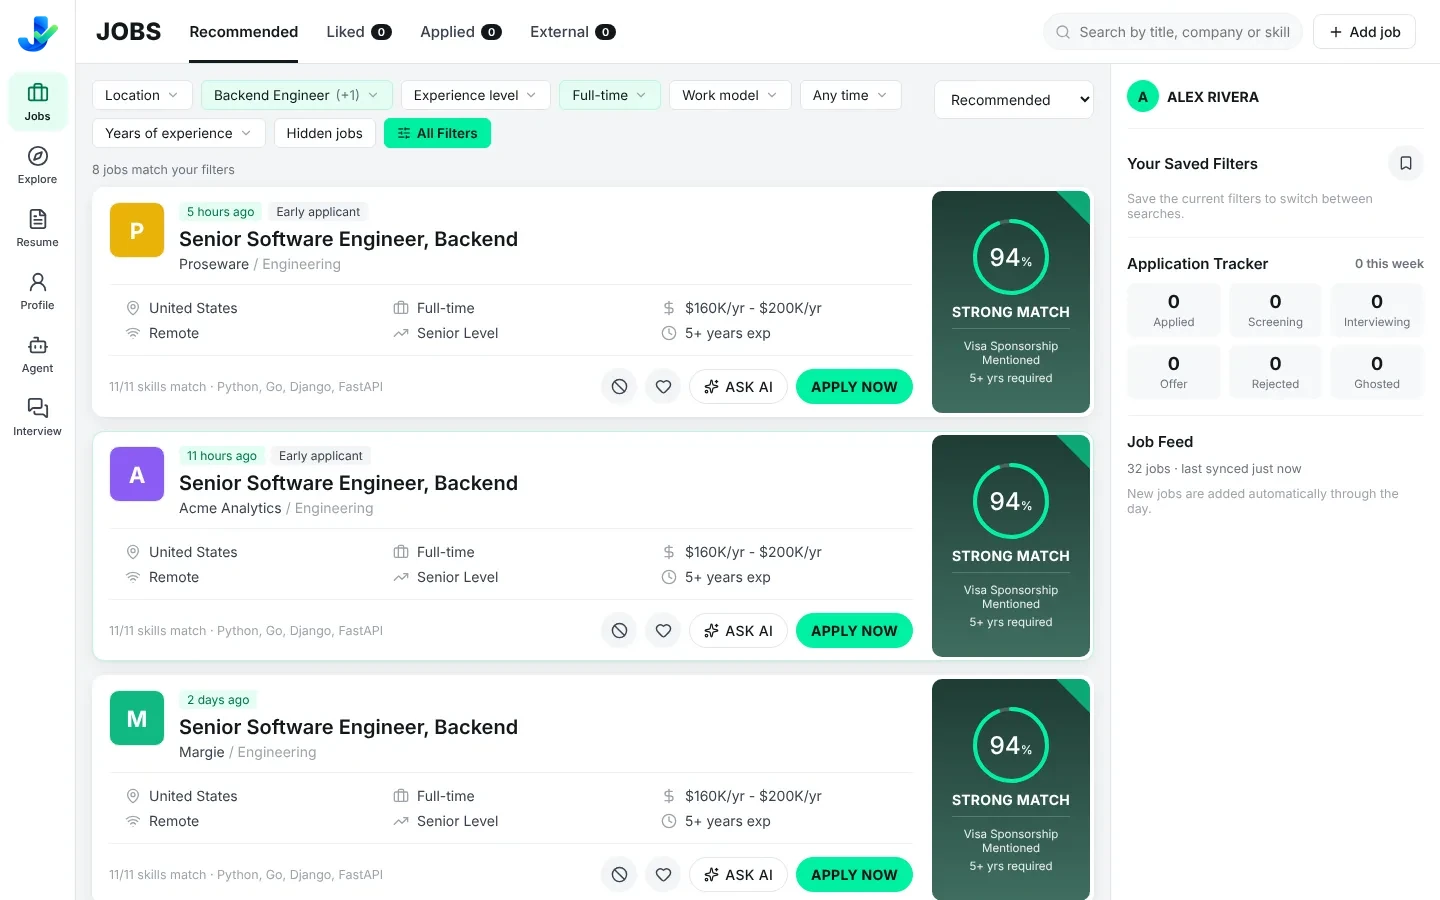Open the Ghosted tracker tile
Screen dimensions: 1440x900
click(x=1377, y=372)
